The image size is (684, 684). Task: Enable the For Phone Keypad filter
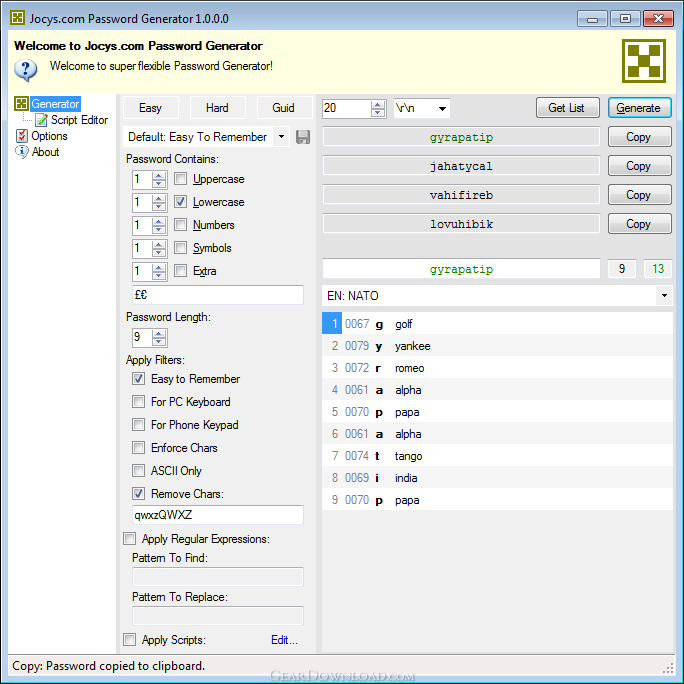tap(139, 424)
